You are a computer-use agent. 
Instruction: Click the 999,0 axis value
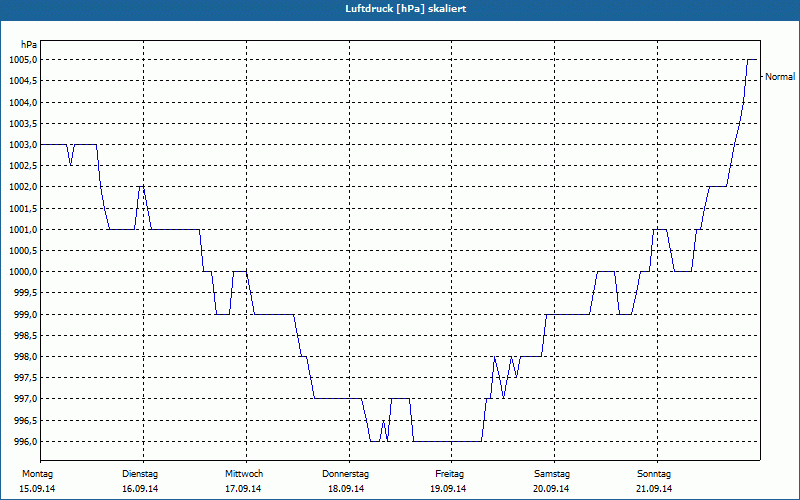click(25, 314)
